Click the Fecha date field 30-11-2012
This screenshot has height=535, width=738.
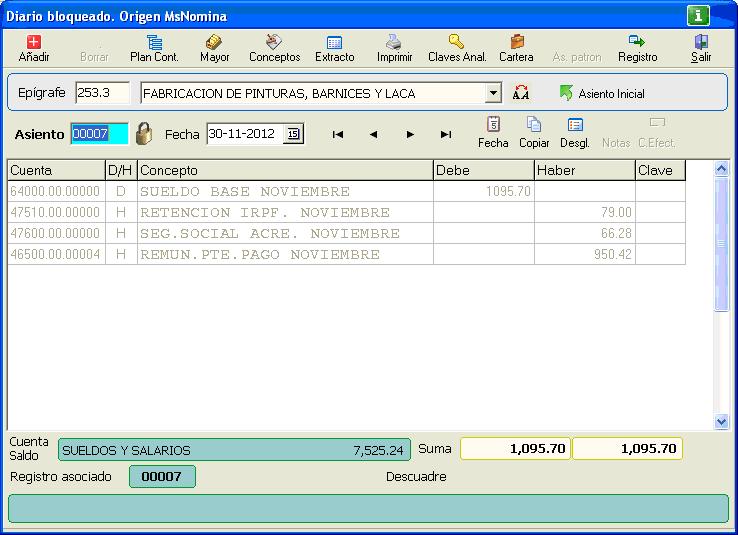pos(245,134)
